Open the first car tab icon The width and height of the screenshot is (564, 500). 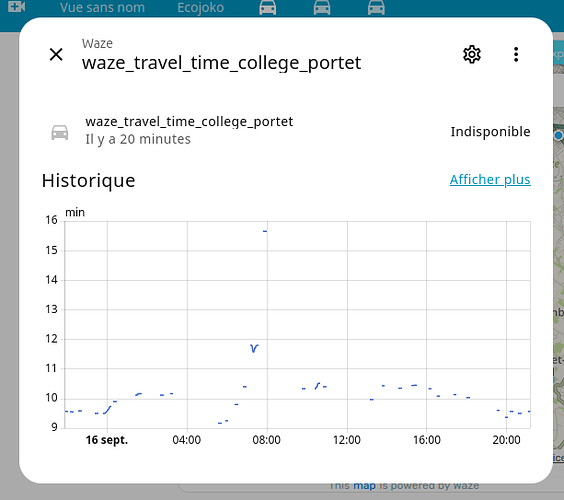pos(268,8)
